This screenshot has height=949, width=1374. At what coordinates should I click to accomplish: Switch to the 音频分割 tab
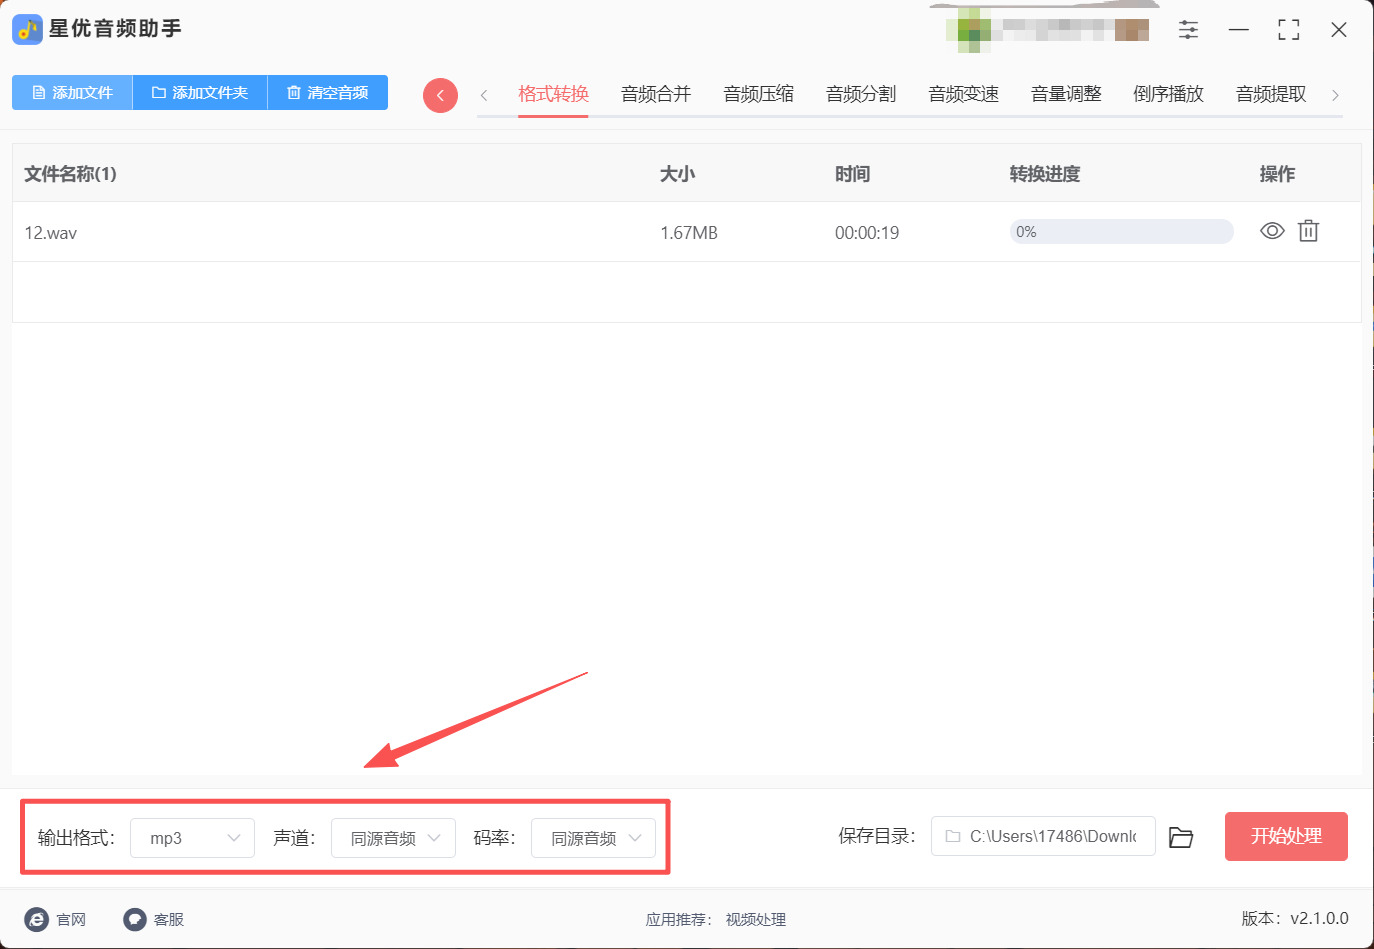[861, 94]
